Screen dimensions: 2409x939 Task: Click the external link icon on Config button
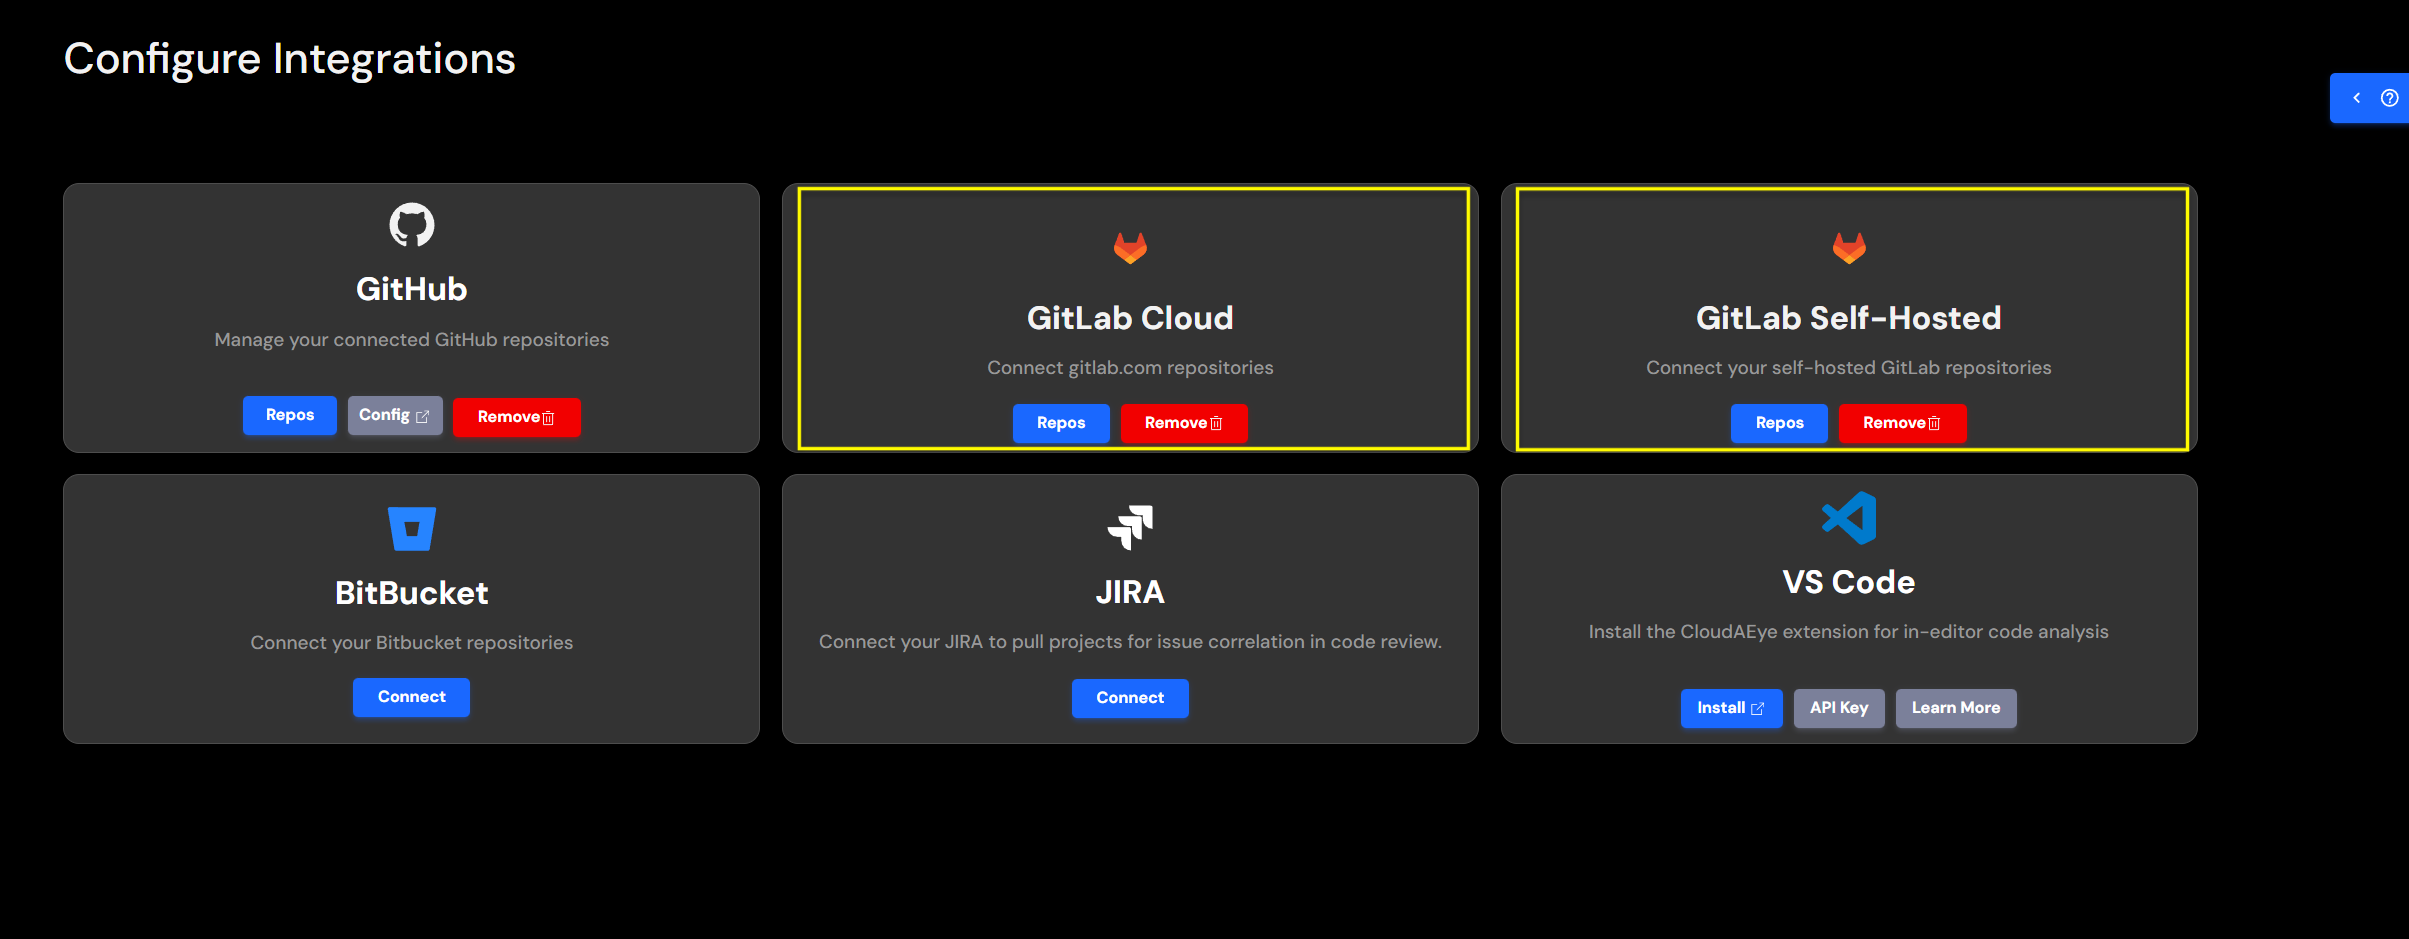point(423,415)
